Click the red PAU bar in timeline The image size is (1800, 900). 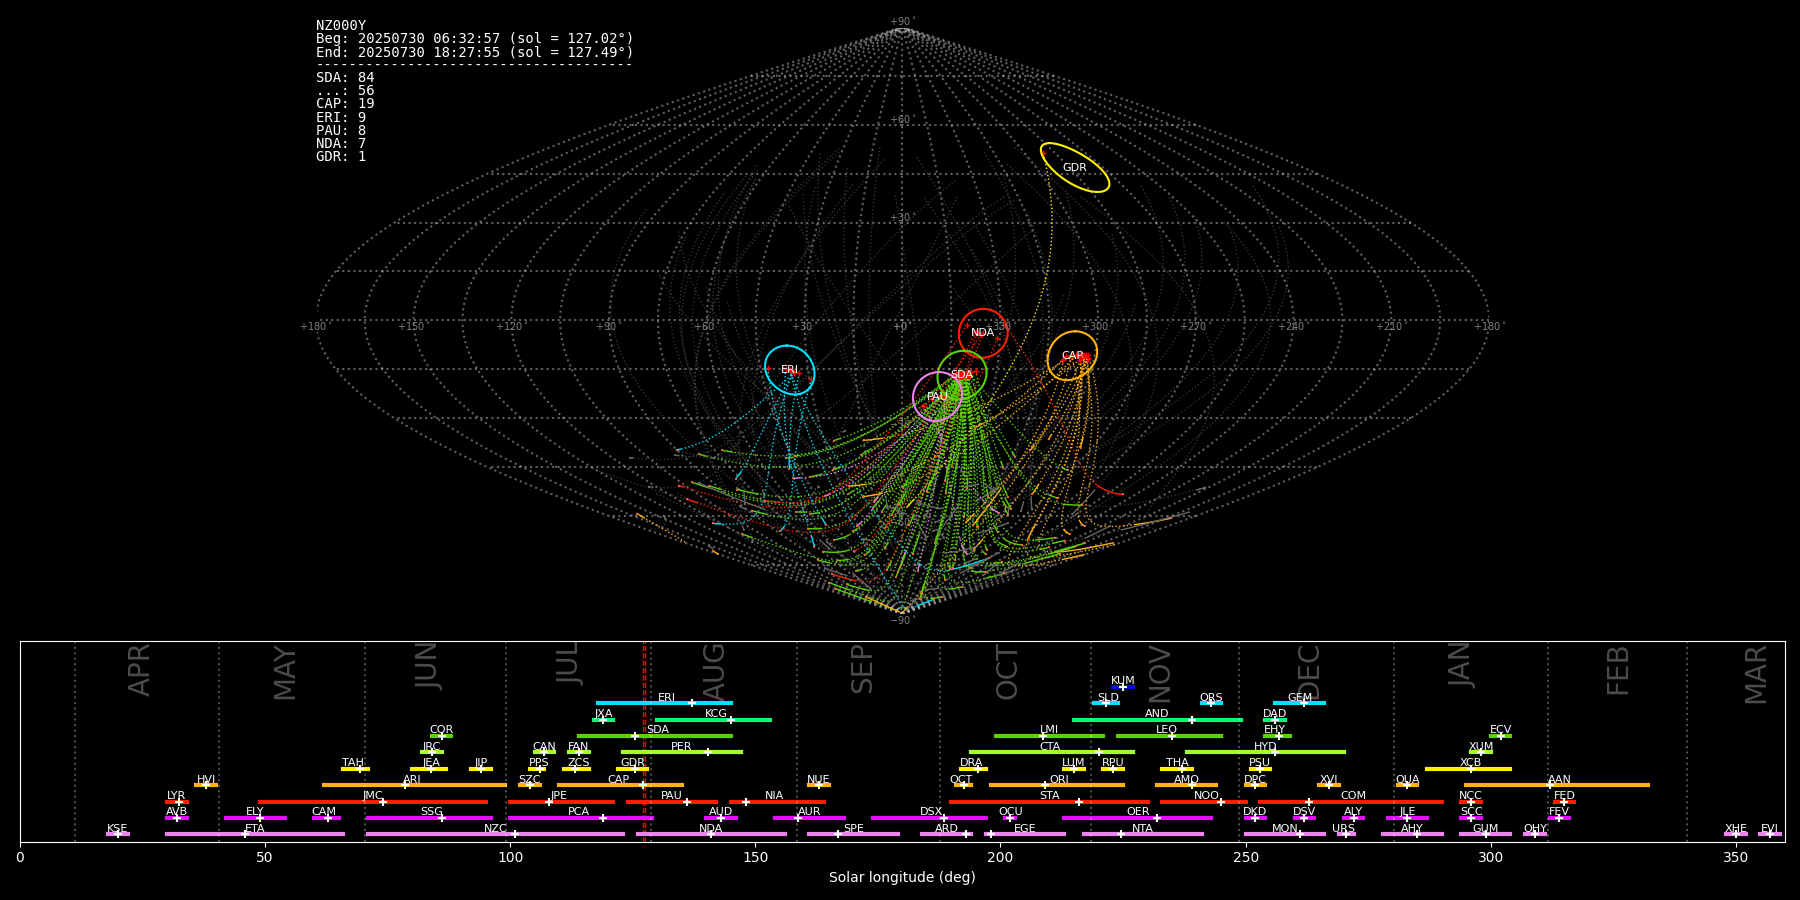[x=672, y=801]
